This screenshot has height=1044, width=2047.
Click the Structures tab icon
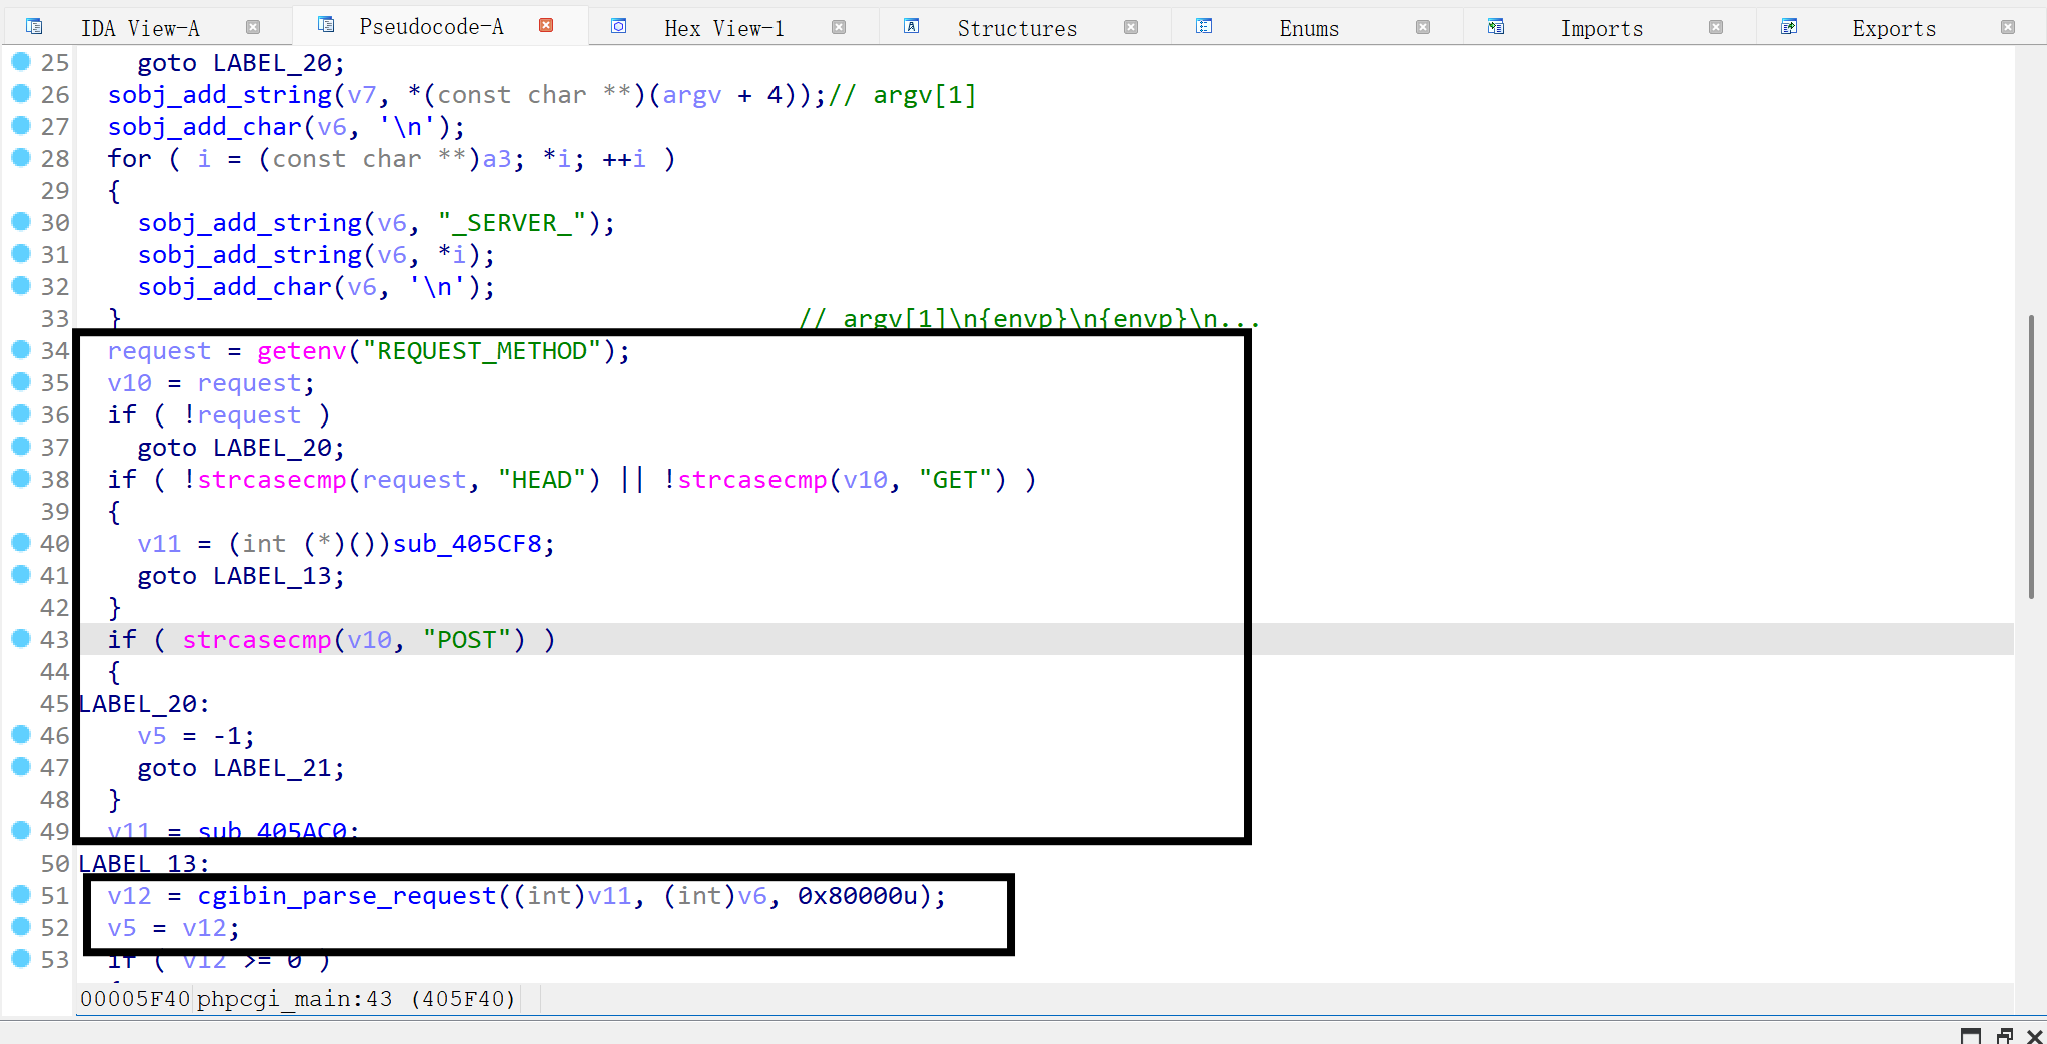click(912, 27)
